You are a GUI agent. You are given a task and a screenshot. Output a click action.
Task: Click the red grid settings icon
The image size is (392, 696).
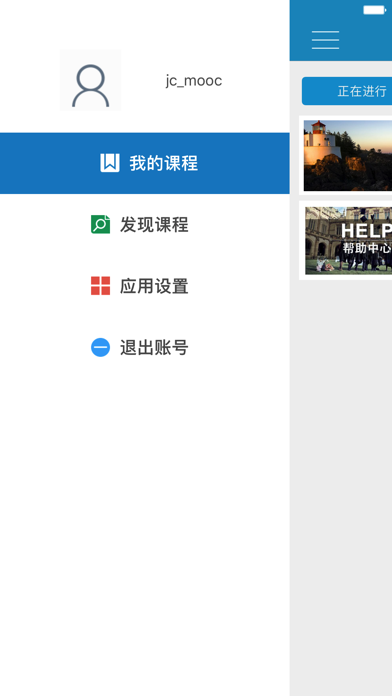click(100, 286)
